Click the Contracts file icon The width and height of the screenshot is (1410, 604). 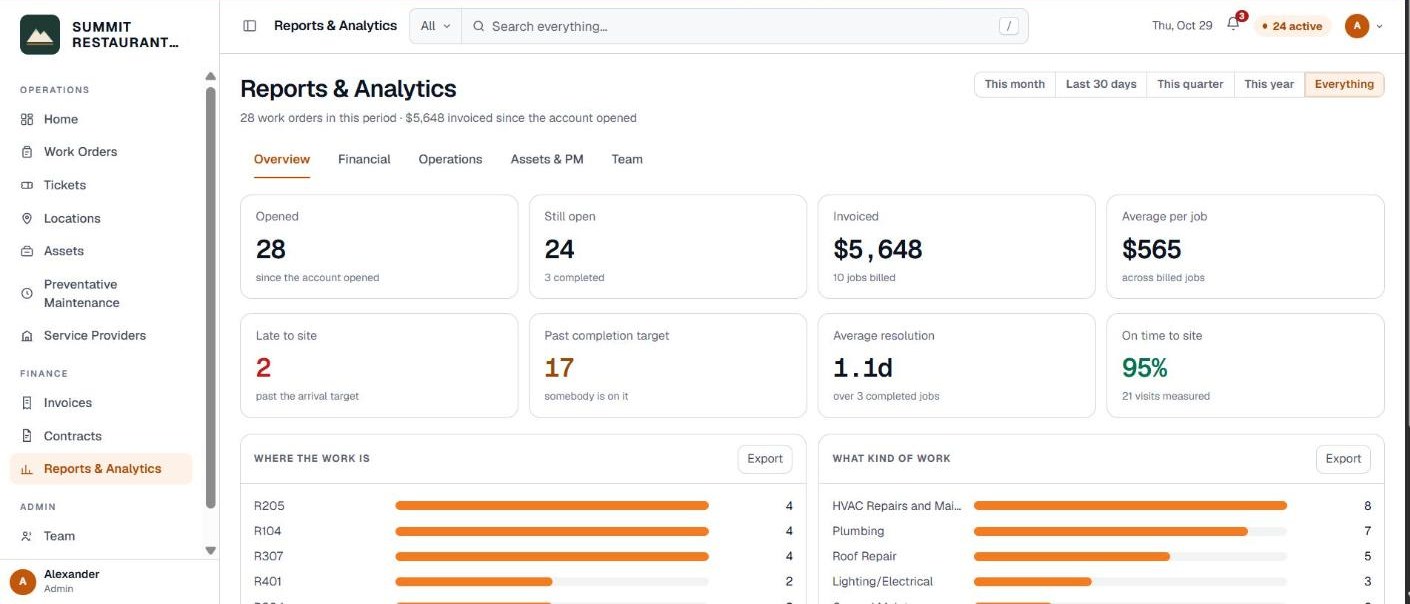tap(27, 436)
